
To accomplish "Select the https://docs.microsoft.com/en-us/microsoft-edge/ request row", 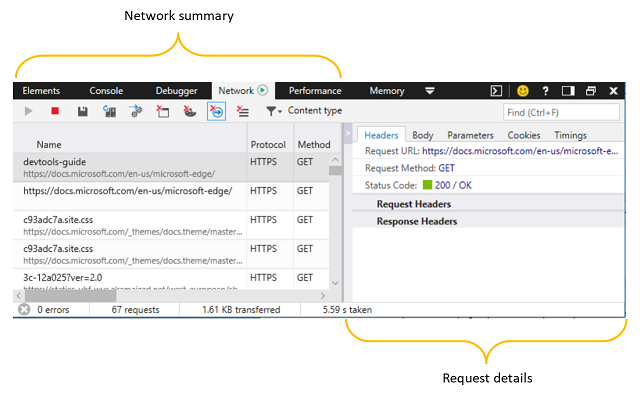I will point(171,196).
